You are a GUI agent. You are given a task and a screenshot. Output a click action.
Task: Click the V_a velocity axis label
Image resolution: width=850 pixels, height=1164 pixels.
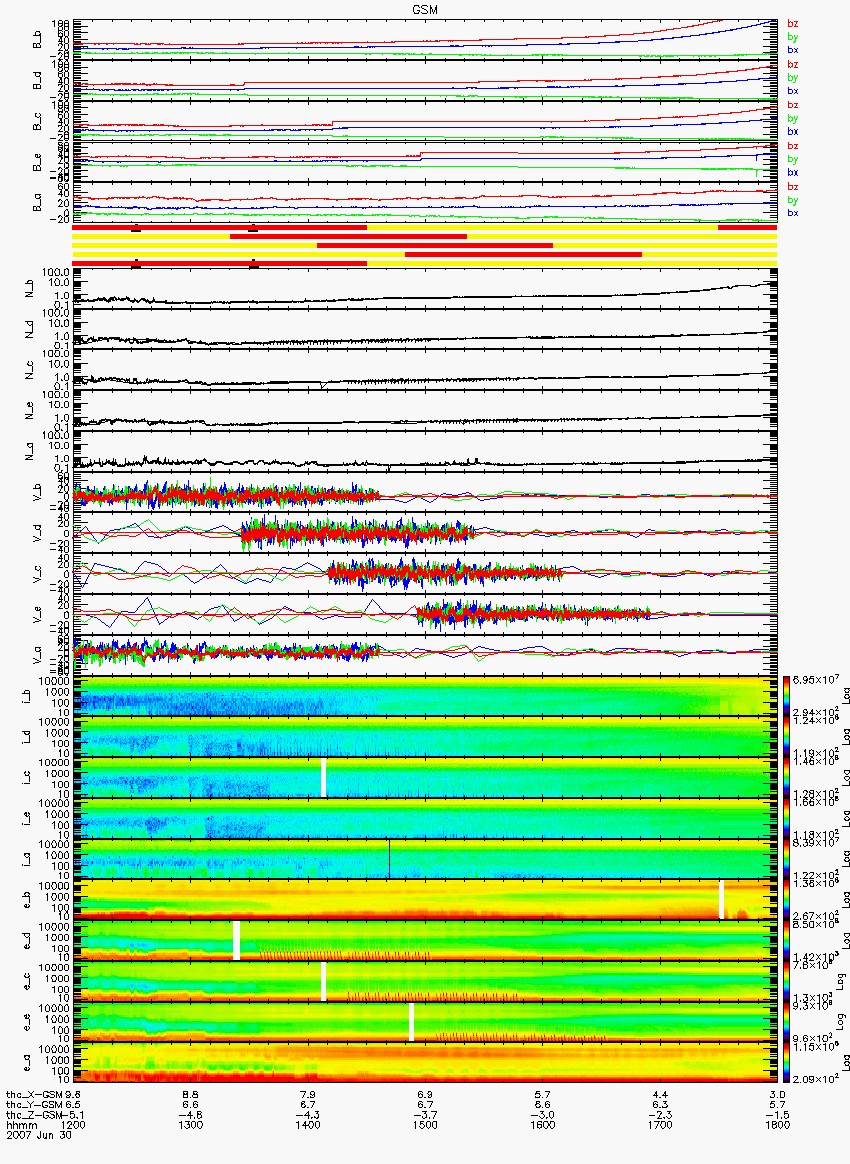(x=37, y=656)
